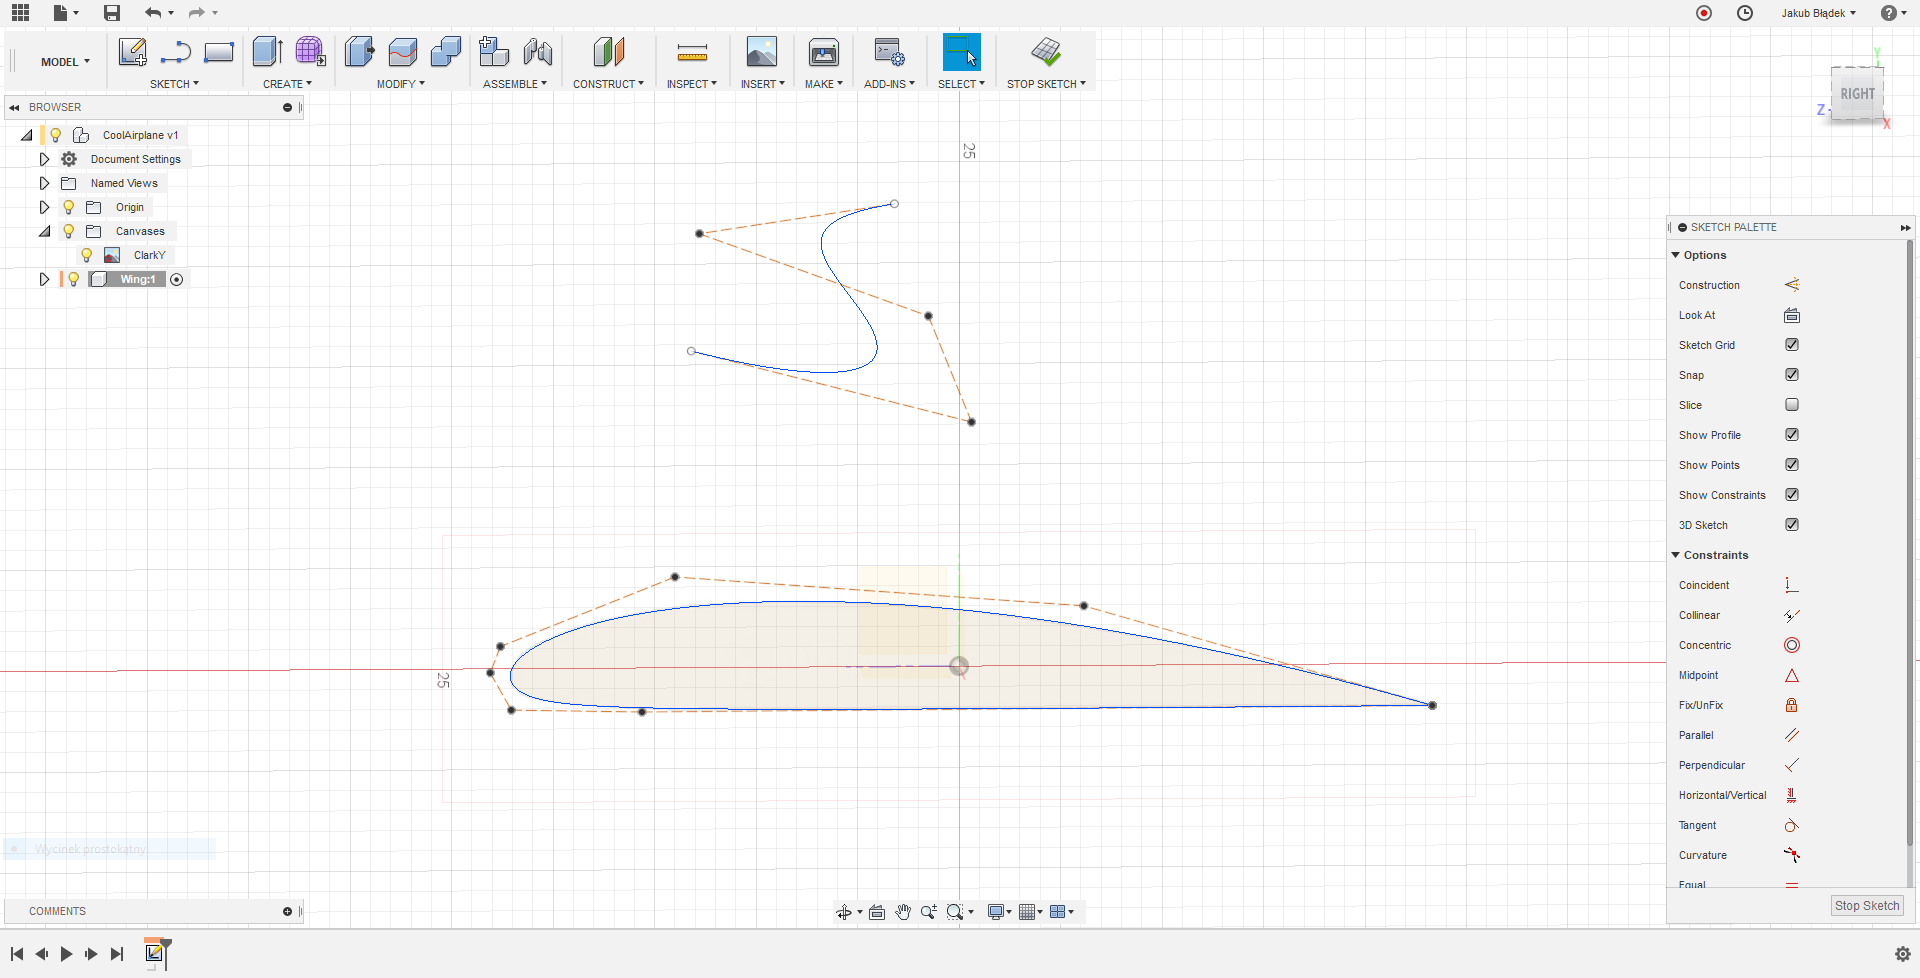This screenshot has height=978, width=1920.
Task: Expand the Wing:1 tree node
Action: coord(44,279)
